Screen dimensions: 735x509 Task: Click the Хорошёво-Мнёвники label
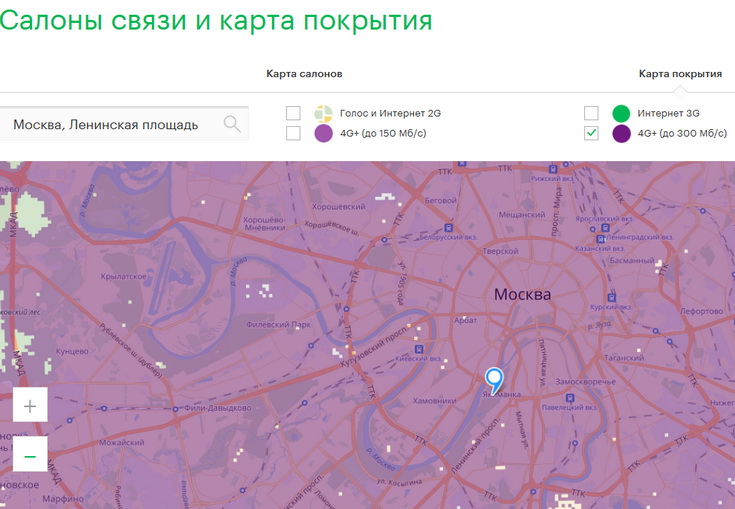point(264,224)
